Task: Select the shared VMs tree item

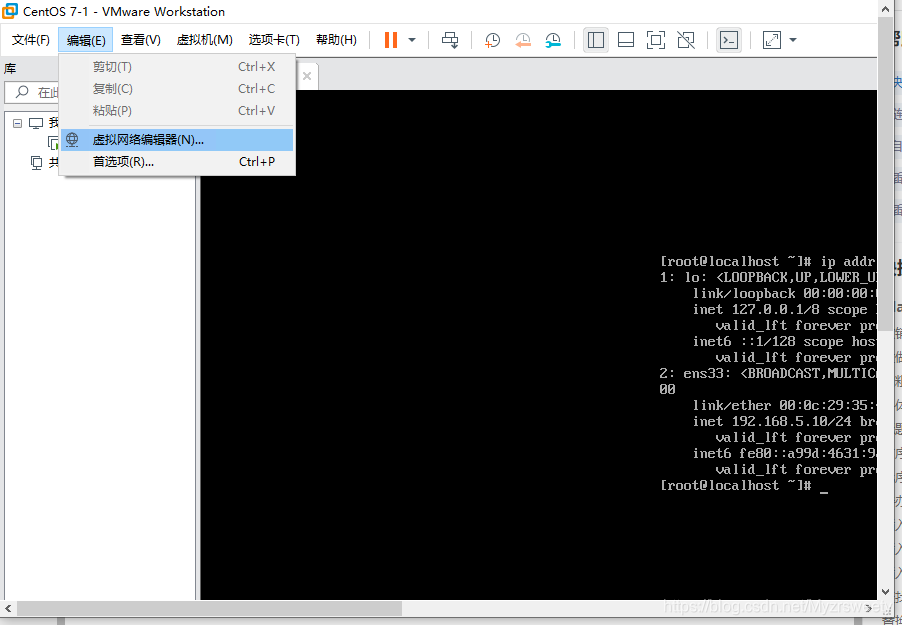Action: pyautogui.click(x=45, y=163)
